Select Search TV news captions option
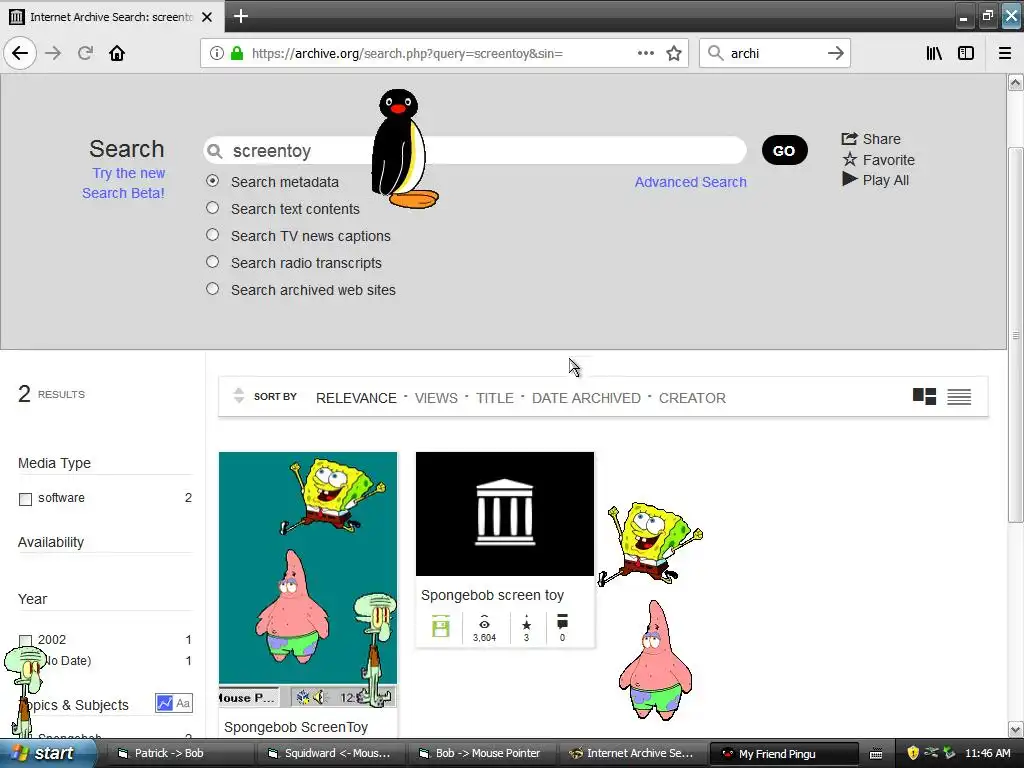1024x768 pixels. pyautogui.click(x=212, y=234)
